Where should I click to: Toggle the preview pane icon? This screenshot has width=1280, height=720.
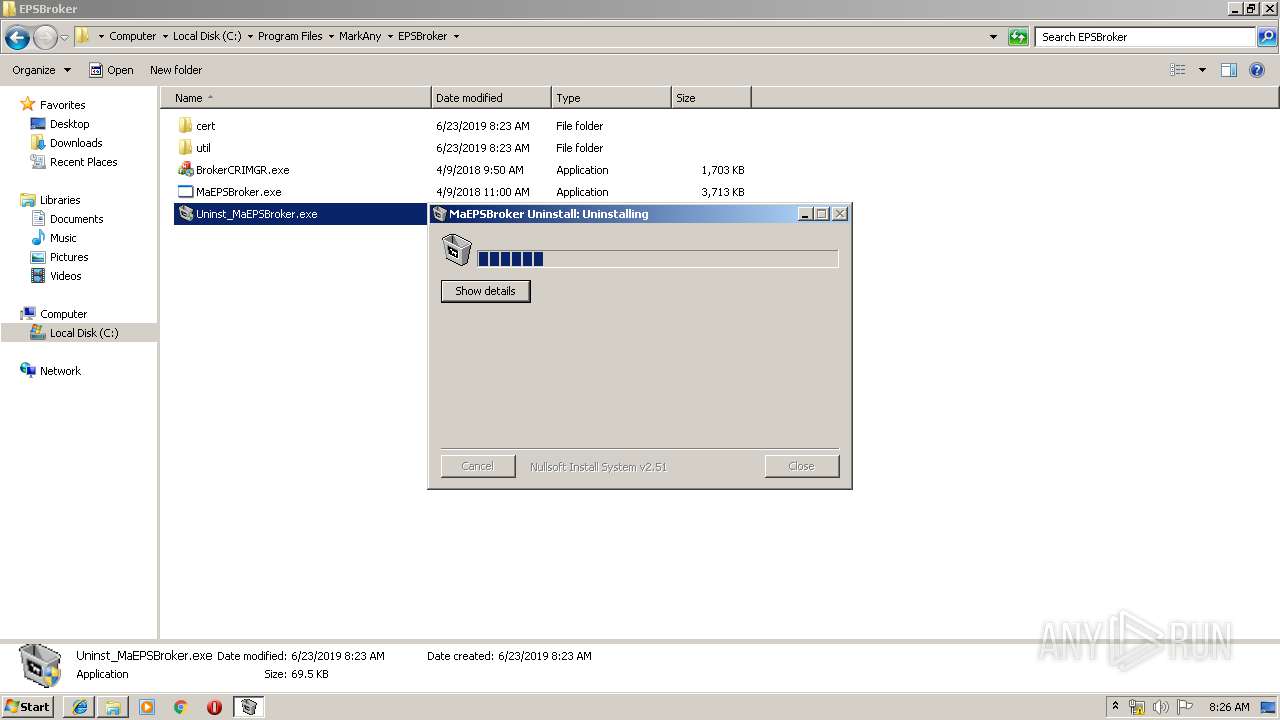pos(1229,70)
